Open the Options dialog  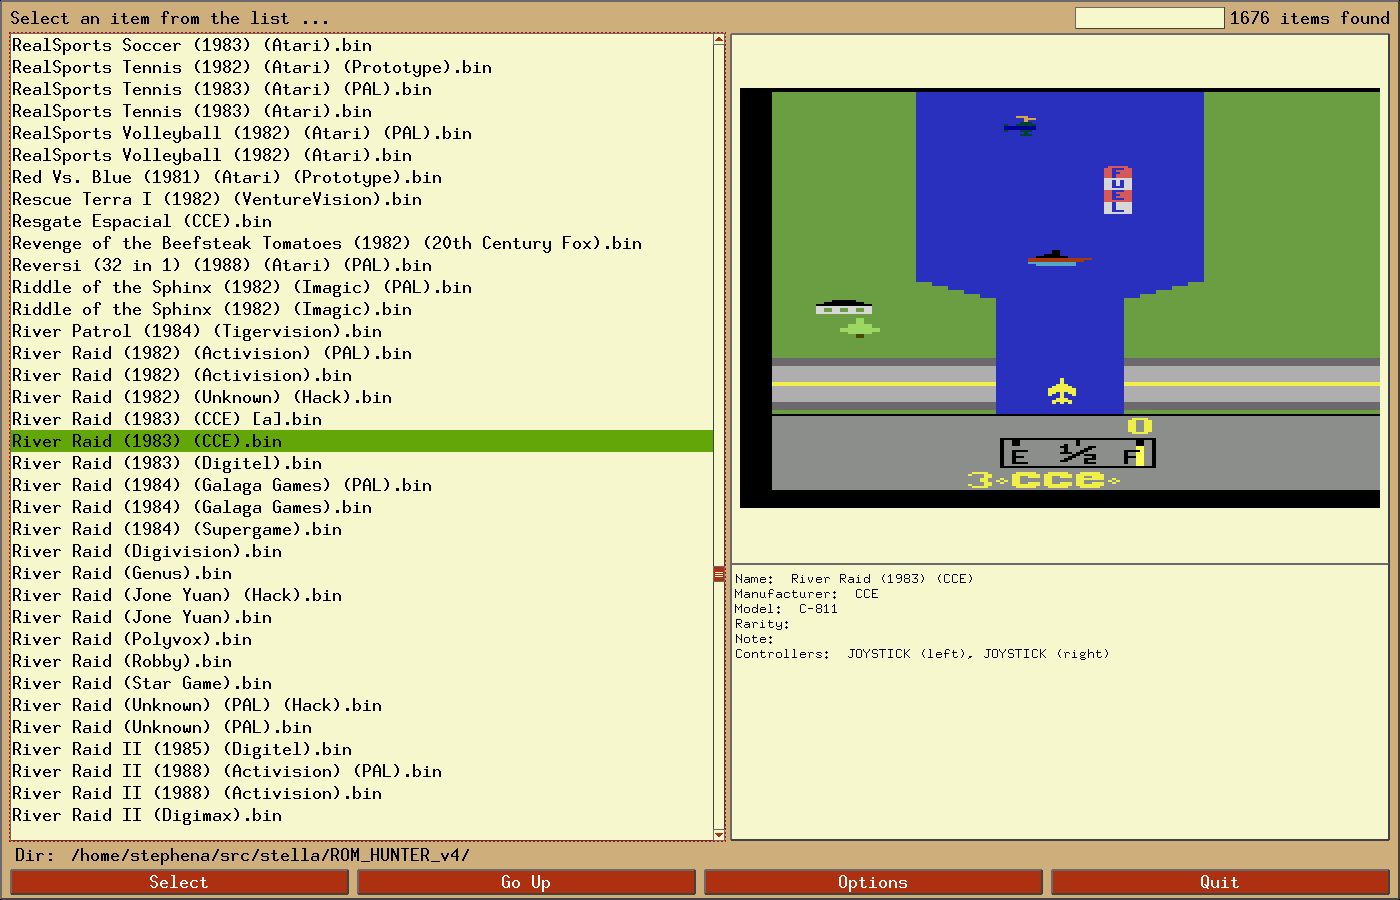click(873, 882)
